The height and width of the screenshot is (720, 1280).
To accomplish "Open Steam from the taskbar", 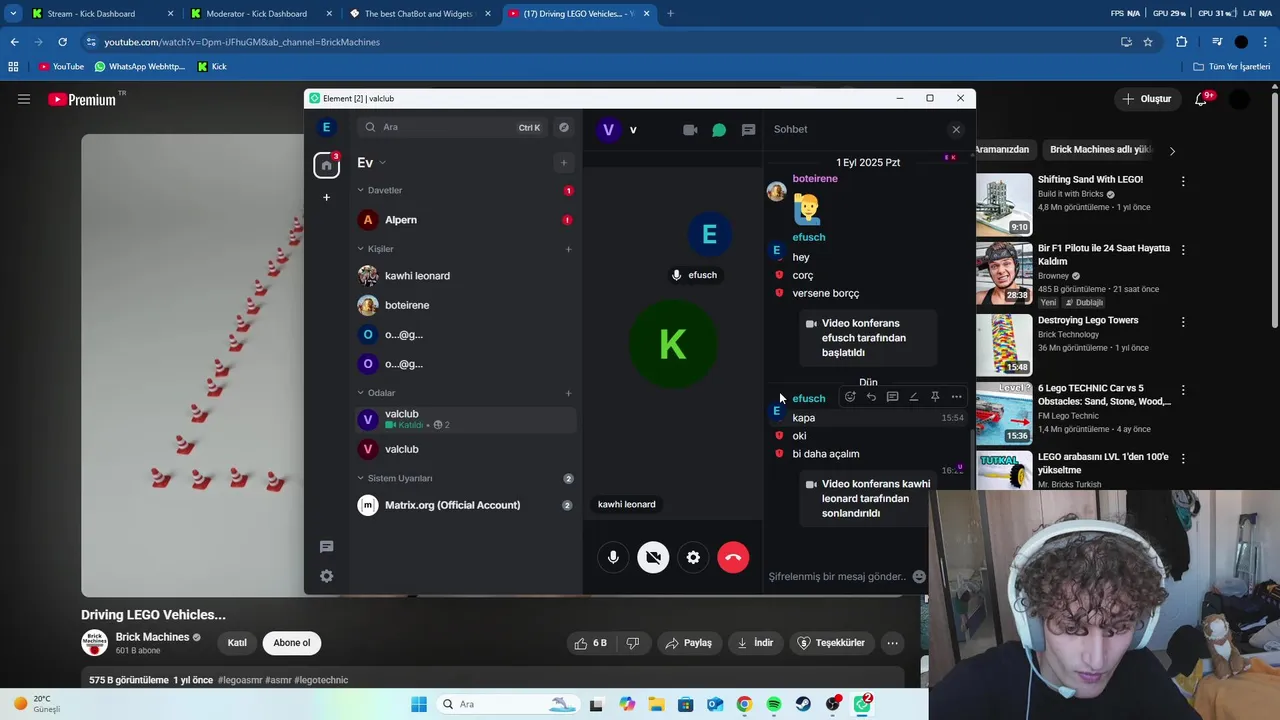I will [x=803, y=704].
